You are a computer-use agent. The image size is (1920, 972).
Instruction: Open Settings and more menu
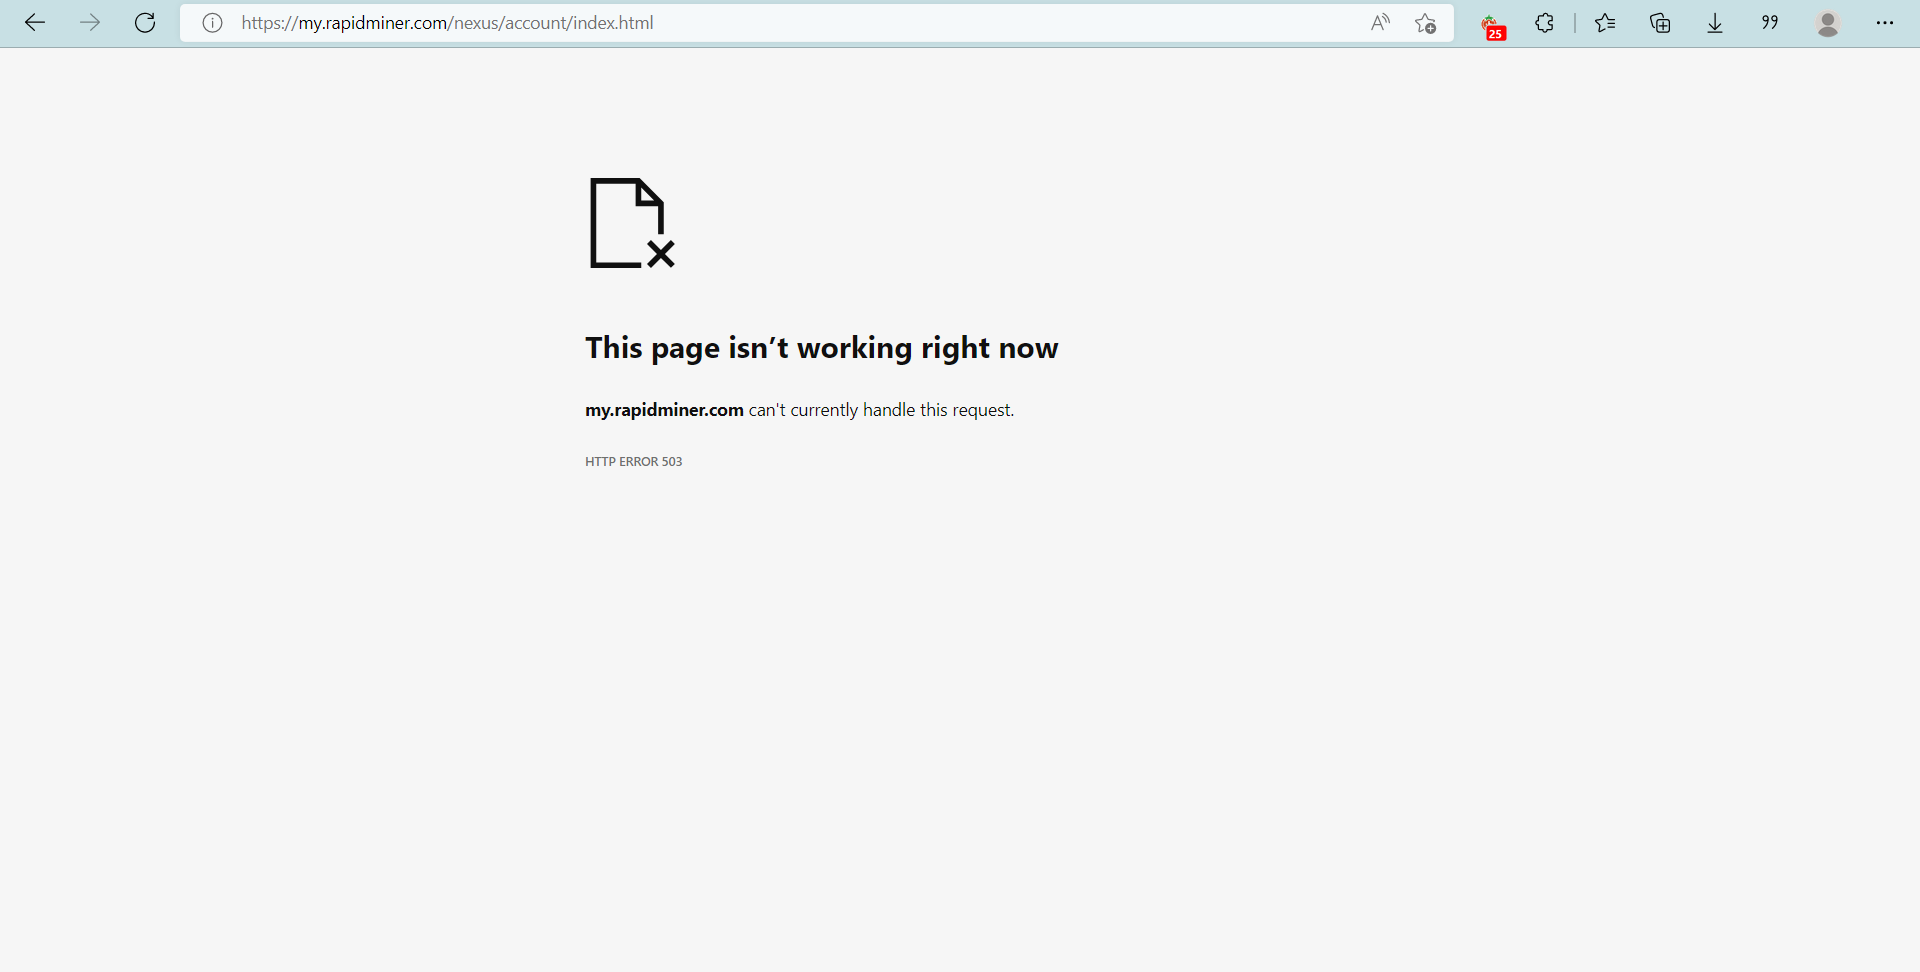[1885, 23]
